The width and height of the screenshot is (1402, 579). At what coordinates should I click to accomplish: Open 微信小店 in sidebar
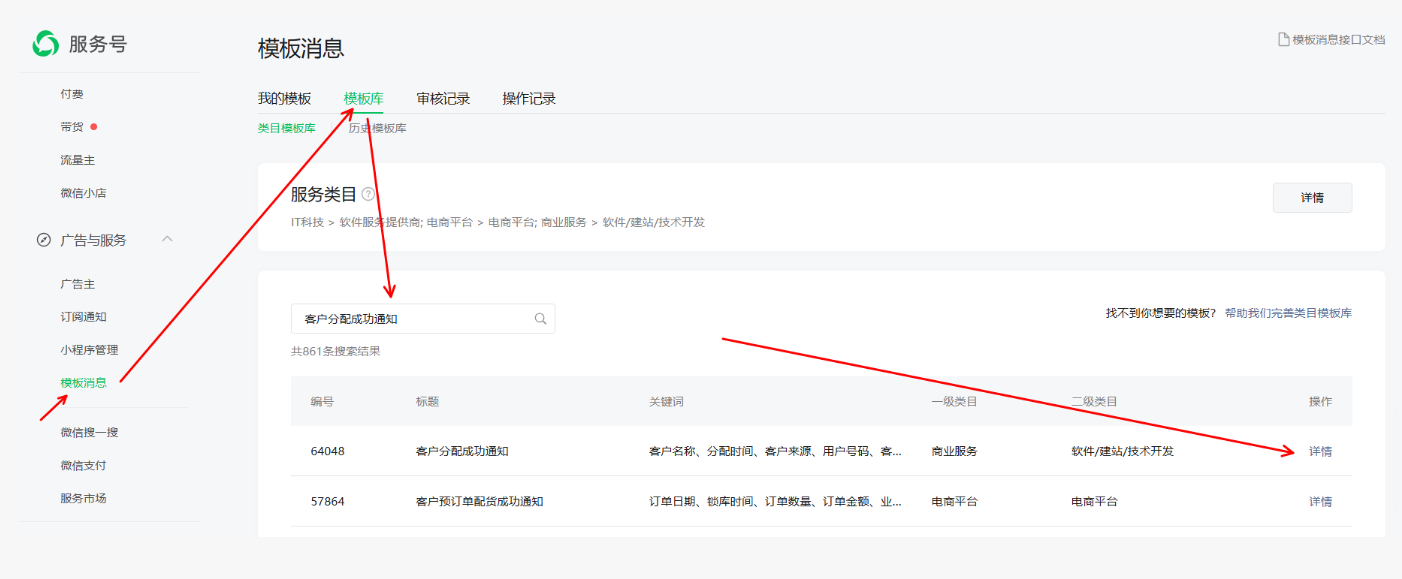[83, 193]
